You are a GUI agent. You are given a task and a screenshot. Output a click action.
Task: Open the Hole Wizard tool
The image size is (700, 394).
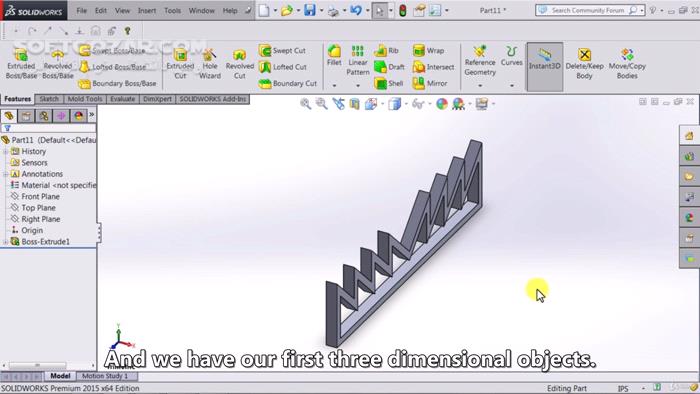tap(209, 63)
